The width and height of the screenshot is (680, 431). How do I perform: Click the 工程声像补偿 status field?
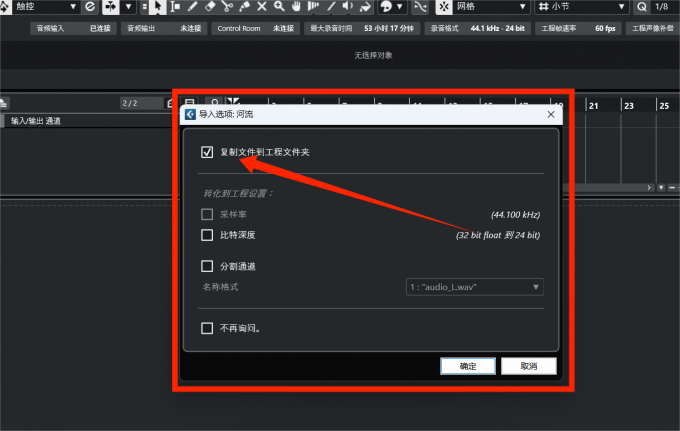653,28
